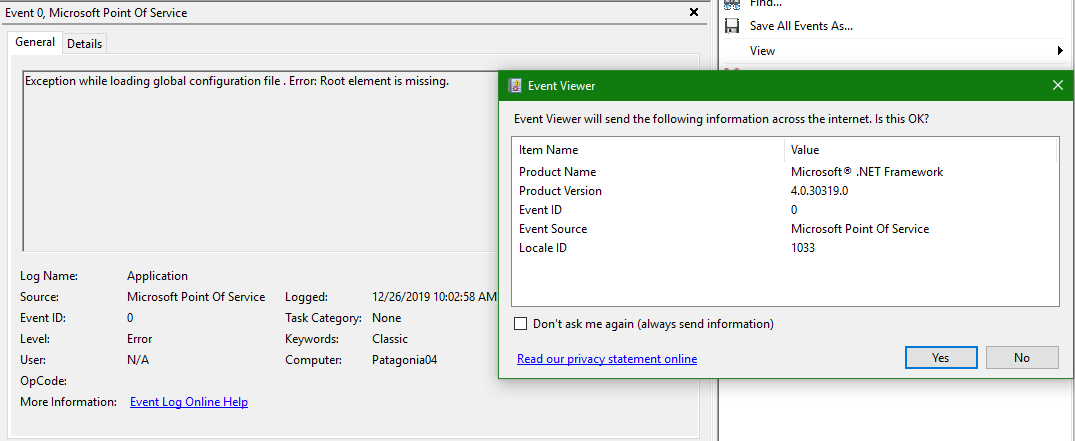
Task: Close the Event 0 properties pane
Action: tap(693, 12)
